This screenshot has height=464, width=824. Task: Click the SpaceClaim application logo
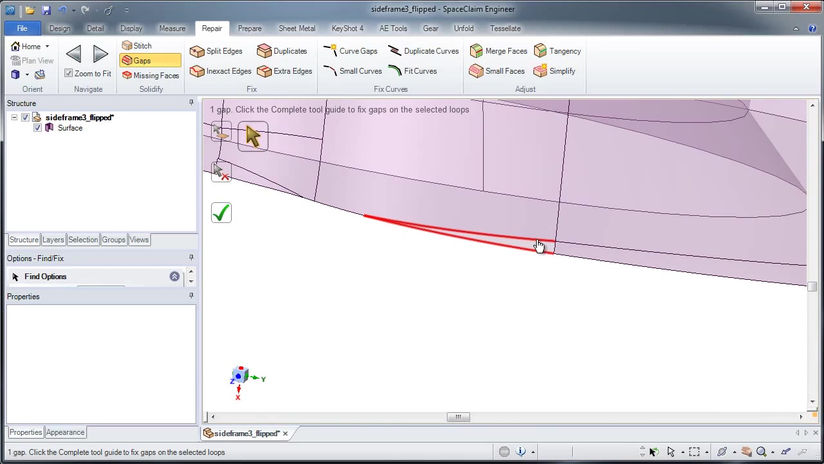[10, 9]
